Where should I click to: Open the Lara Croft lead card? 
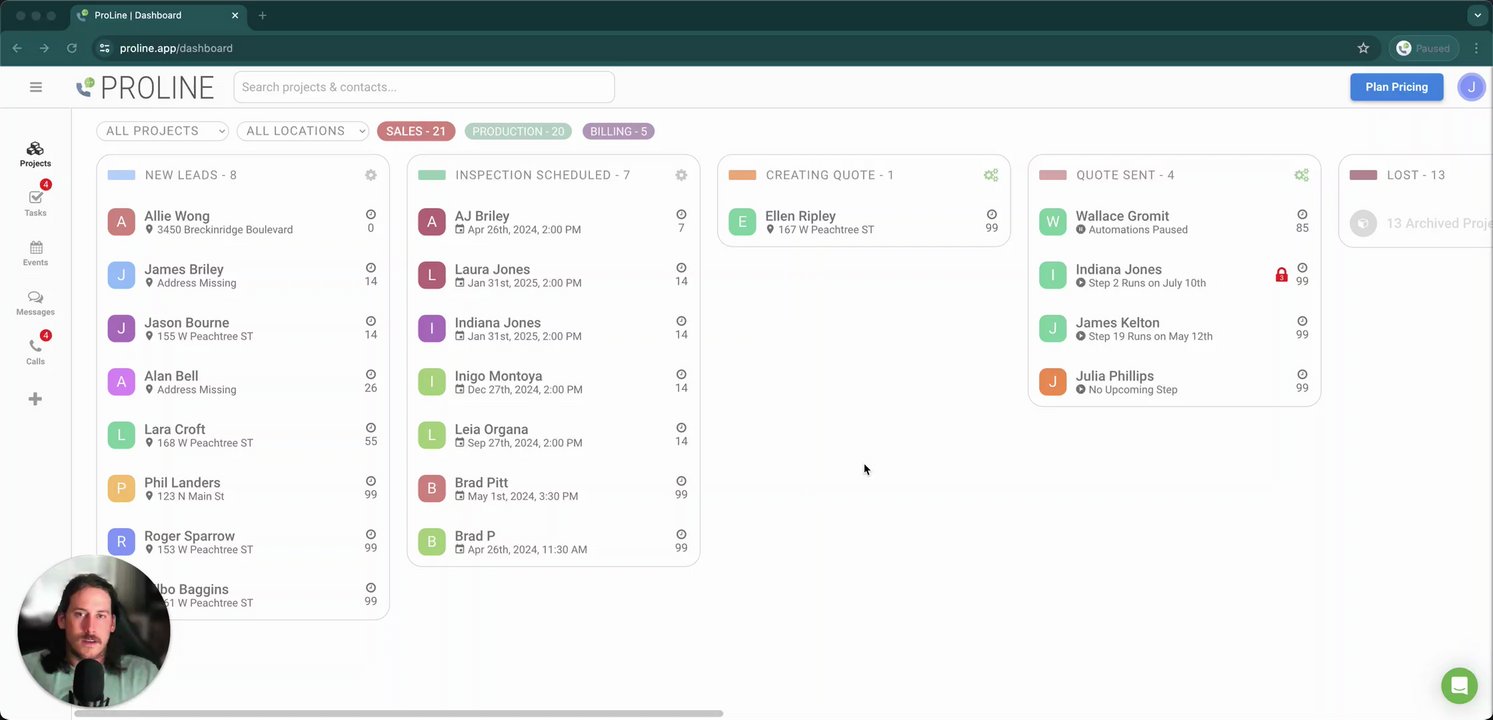click(x=243, y=435)
